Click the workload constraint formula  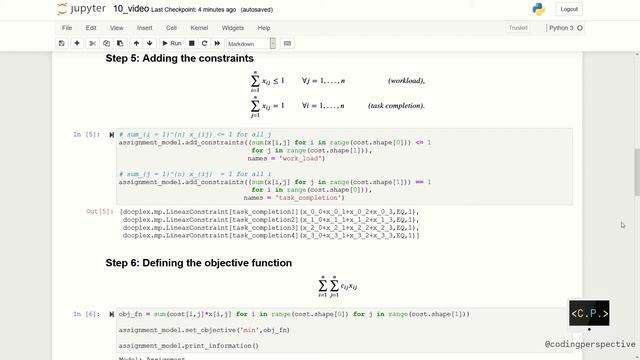pyautogui.click(x=338, y=81)
